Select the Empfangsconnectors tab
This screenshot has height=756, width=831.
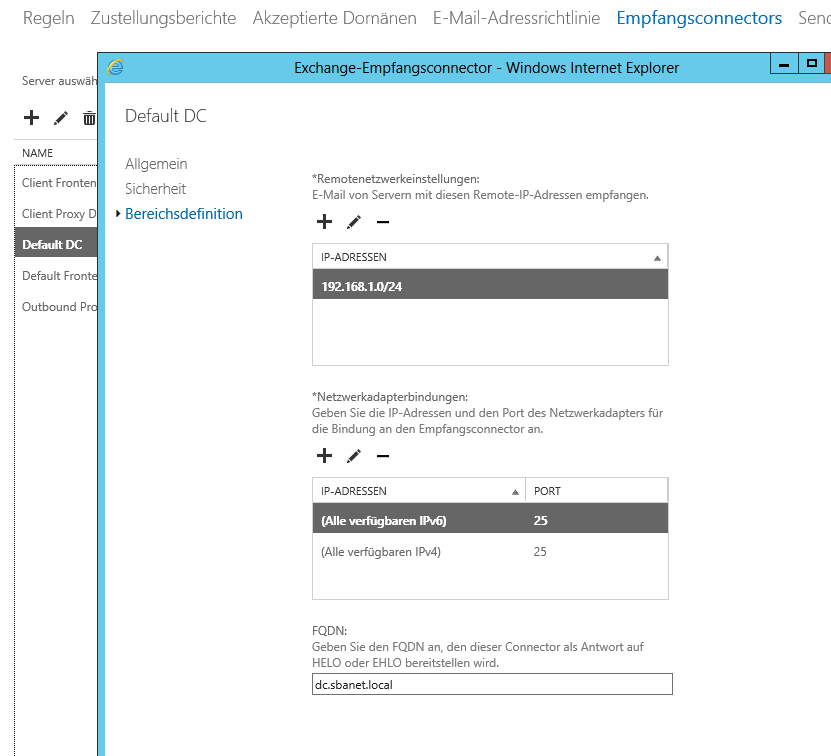[x=699, y=18]
